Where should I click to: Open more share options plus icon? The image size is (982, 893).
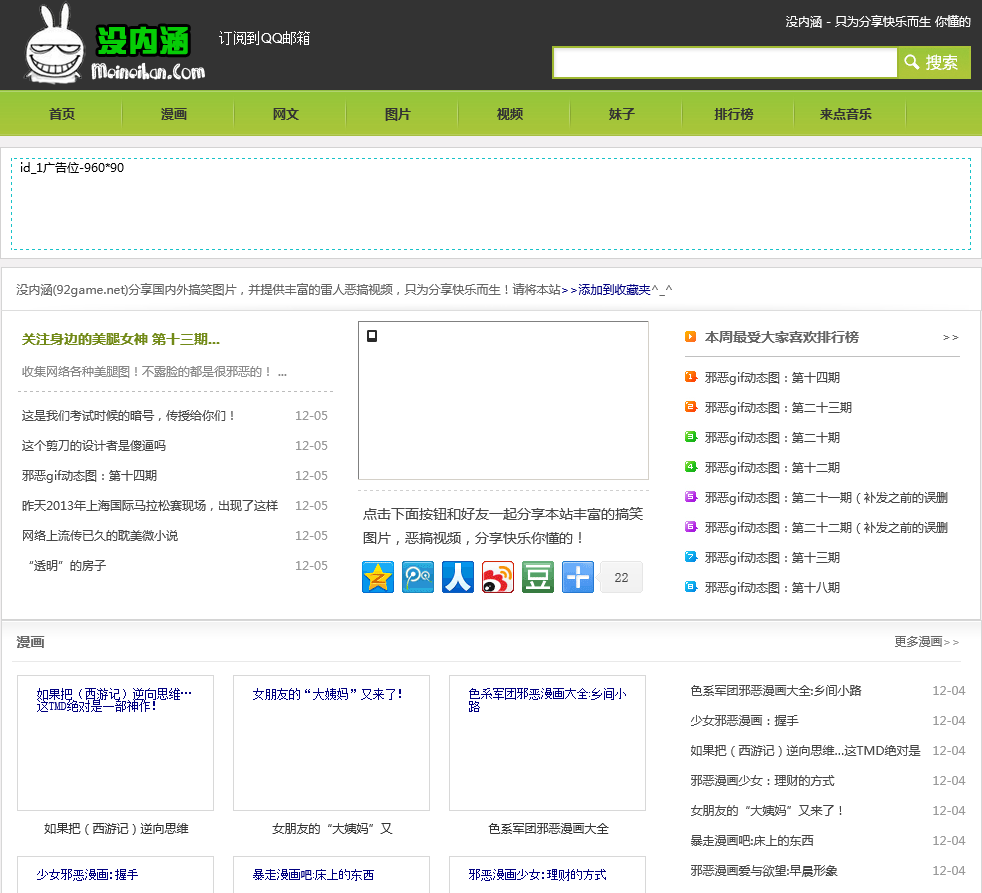tap(578, 577)
